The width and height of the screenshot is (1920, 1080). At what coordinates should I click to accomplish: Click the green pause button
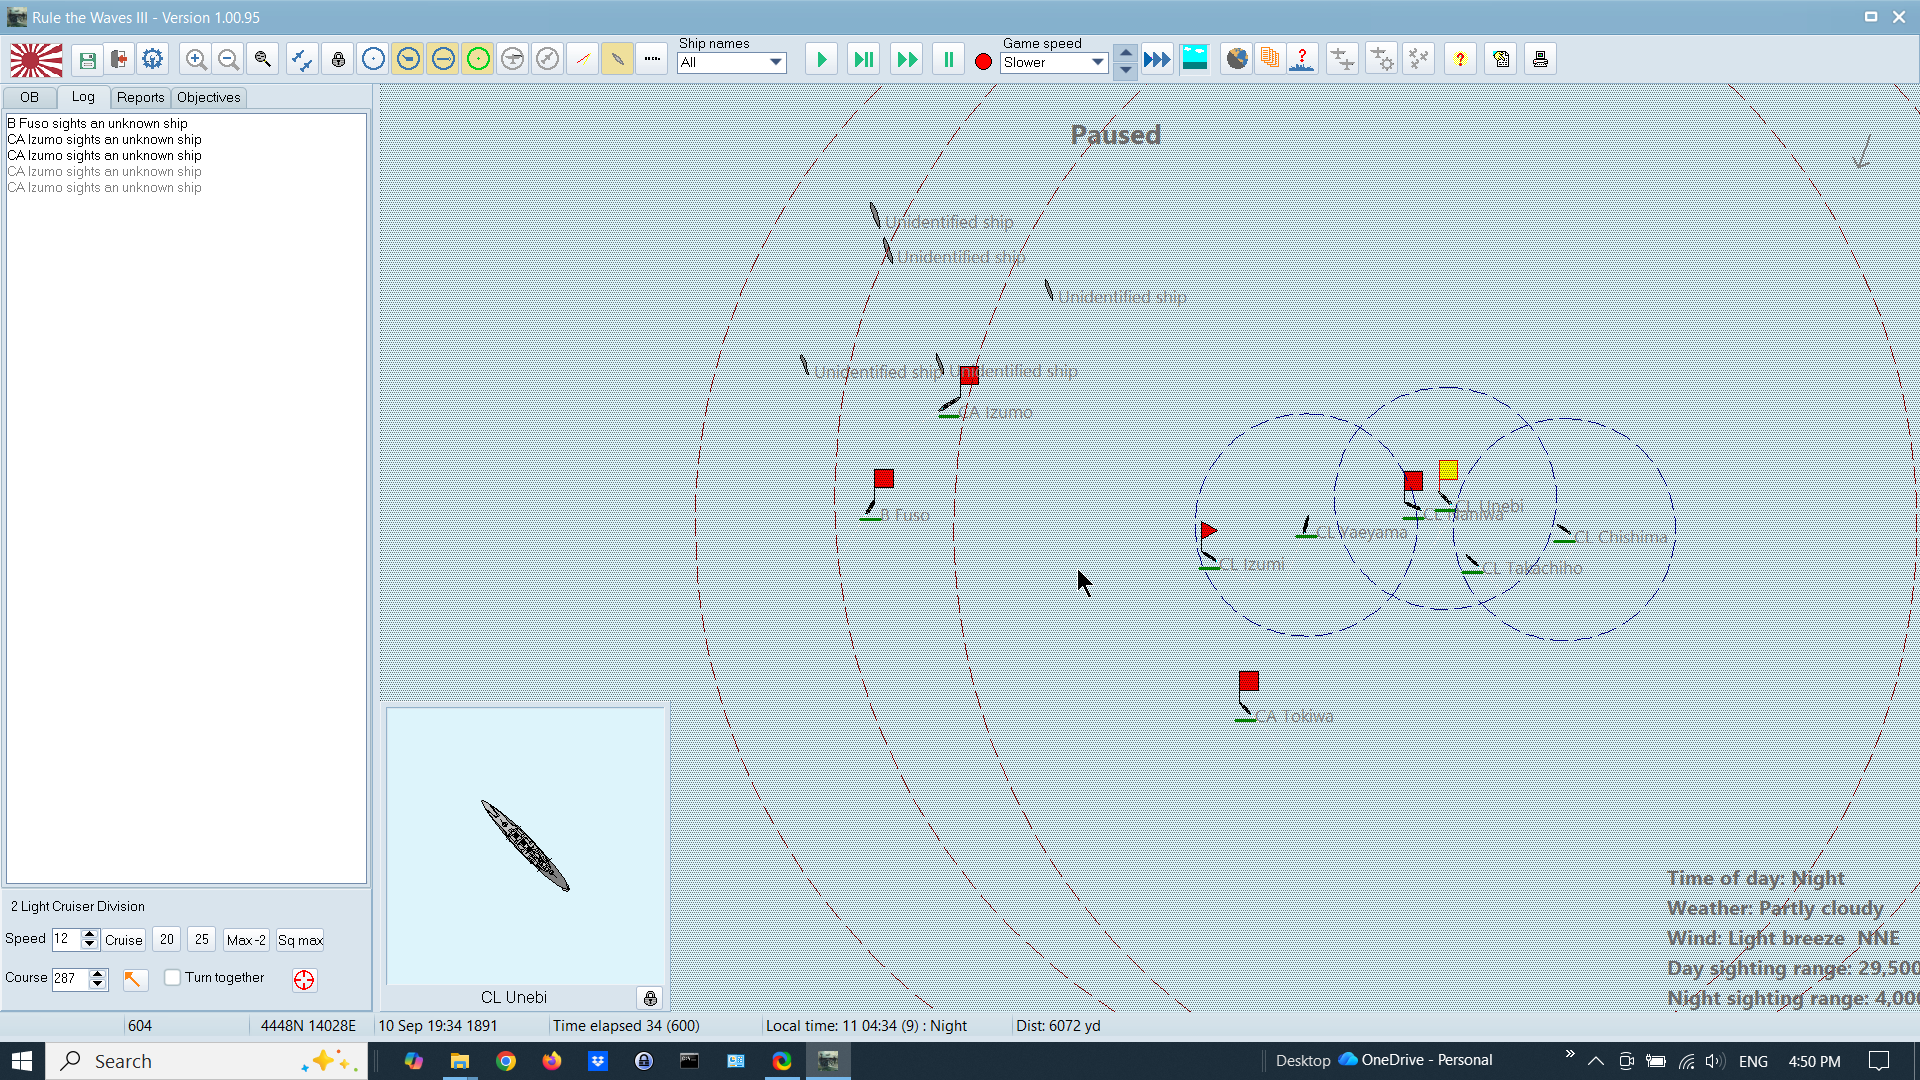[x=948, y=60]
